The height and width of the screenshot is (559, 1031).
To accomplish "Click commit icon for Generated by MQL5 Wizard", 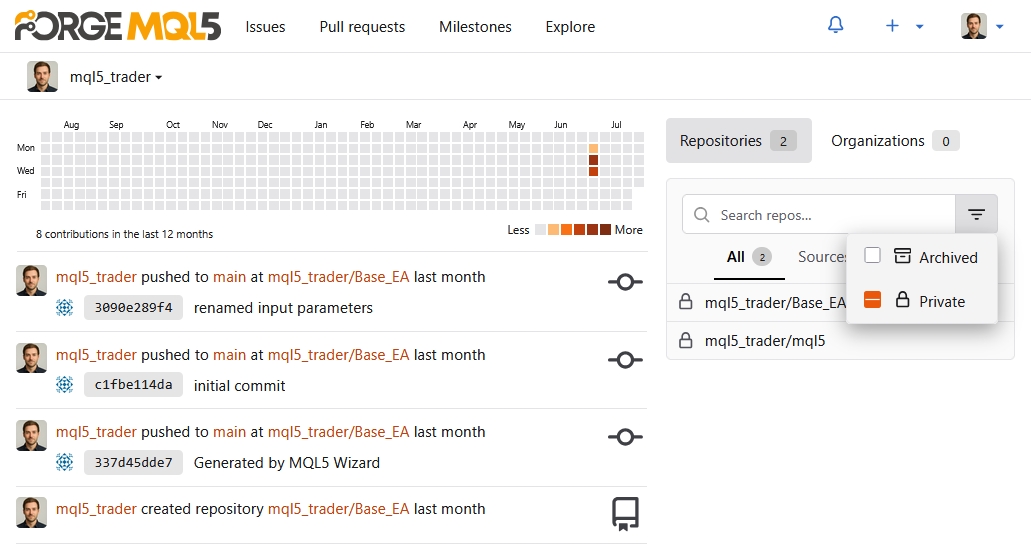I will point(625,437).
